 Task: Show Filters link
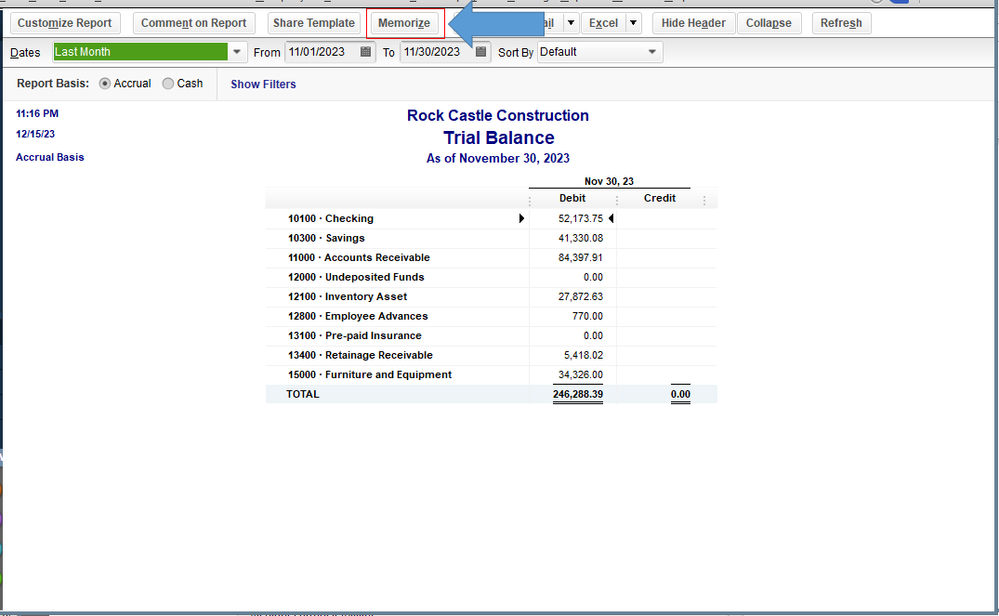point(263,84)
